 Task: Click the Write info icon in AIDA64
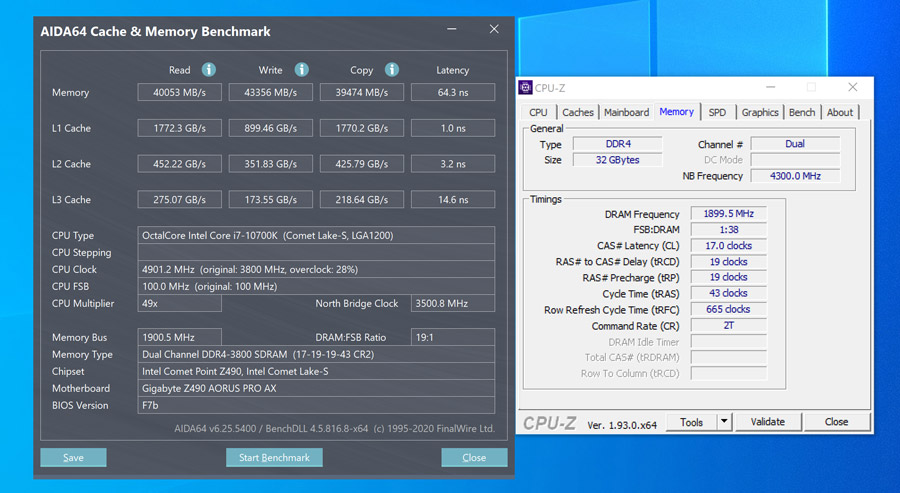tap(302, 69)
